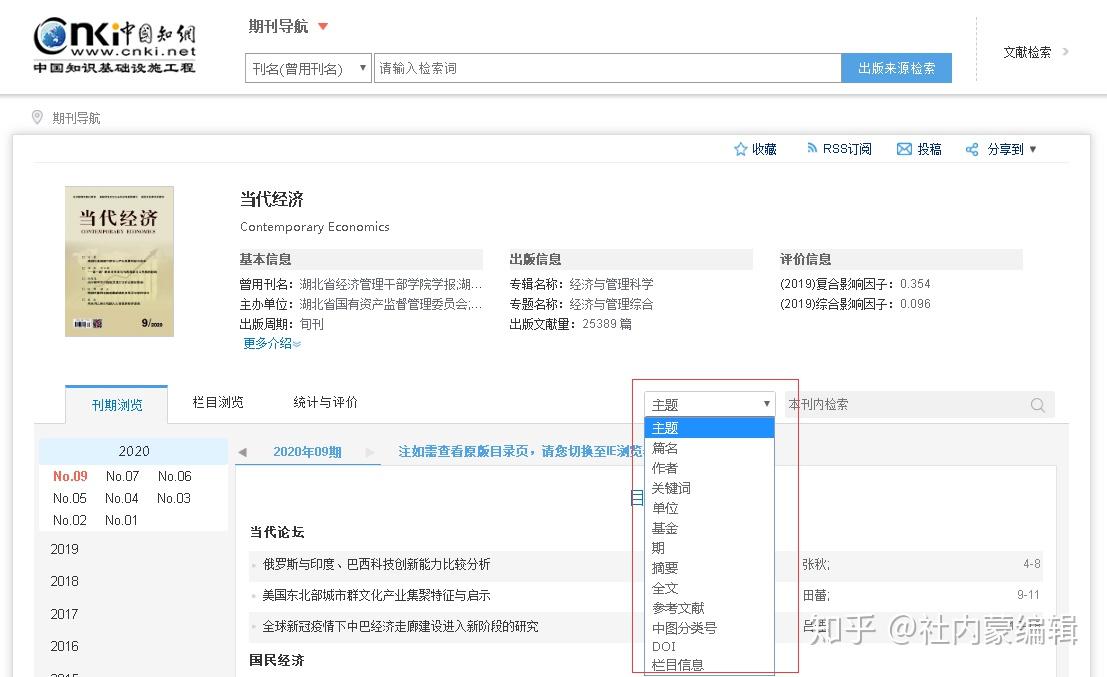Open the 文献检索 link
Image resolution: width=1107 pixels, height=677 pixels.
coord(1029,53)
